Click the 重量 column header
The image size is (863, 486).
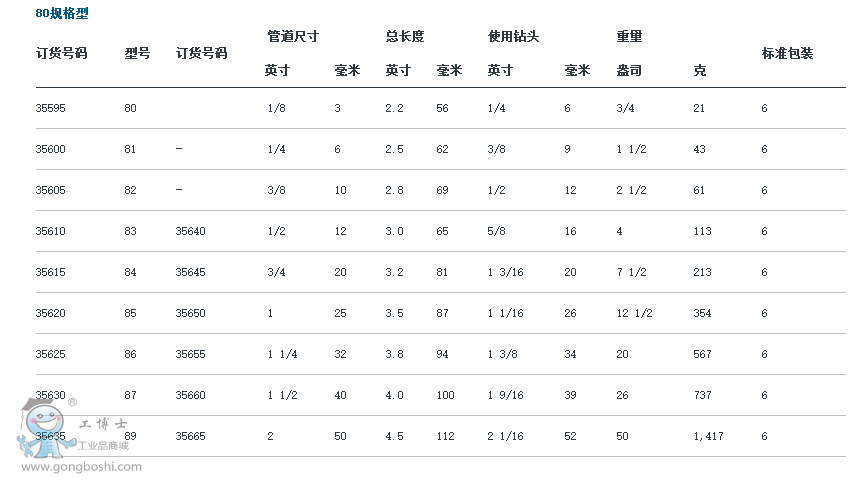pyautogui.click(x=629, y=36)
